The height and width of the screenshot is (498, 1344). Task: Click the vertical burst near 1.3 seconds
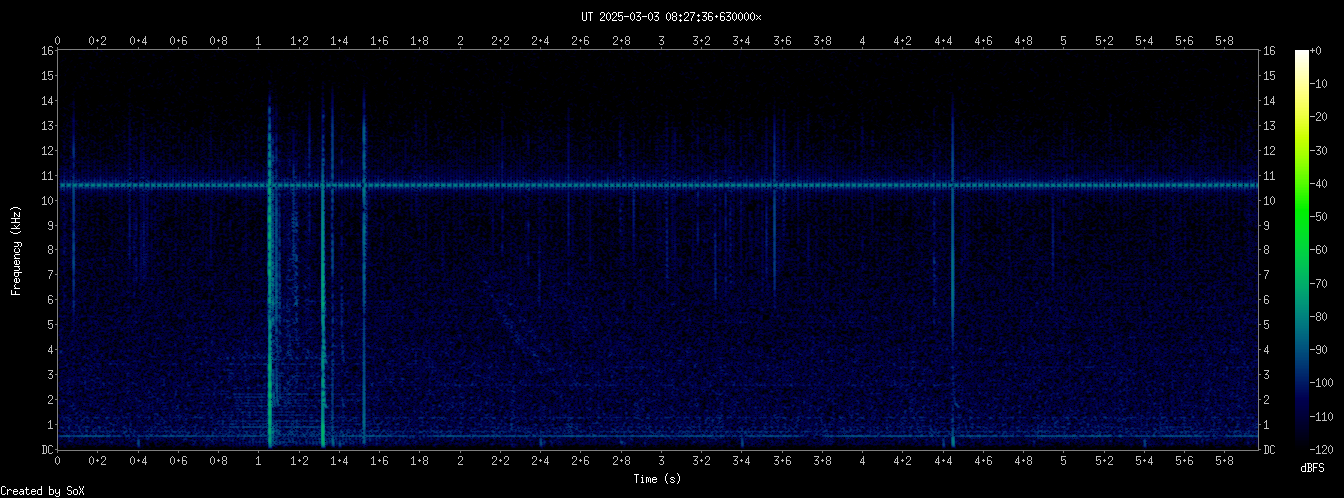pos(323,270)
